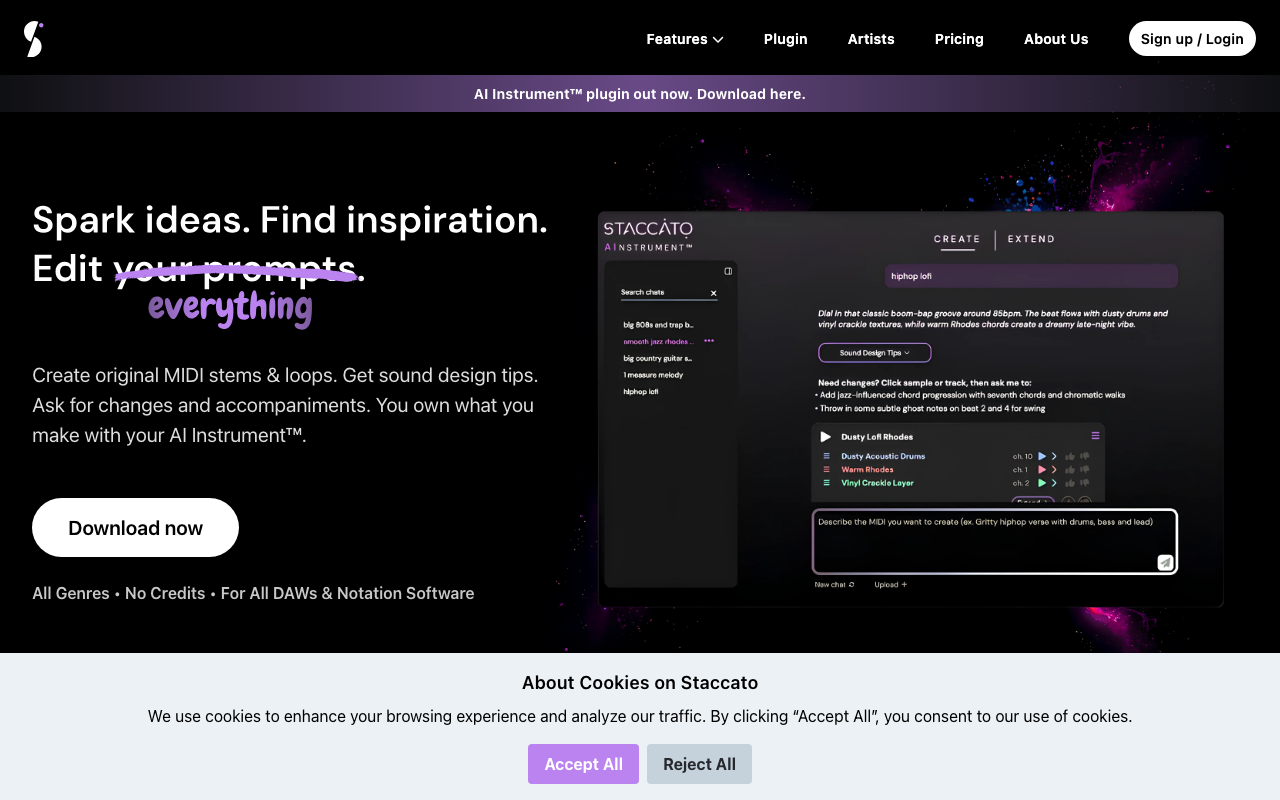Viewport: 1280px width, 800px height.
Task: Click New chat in plugin preview
Action: click(x=834, y=585)
